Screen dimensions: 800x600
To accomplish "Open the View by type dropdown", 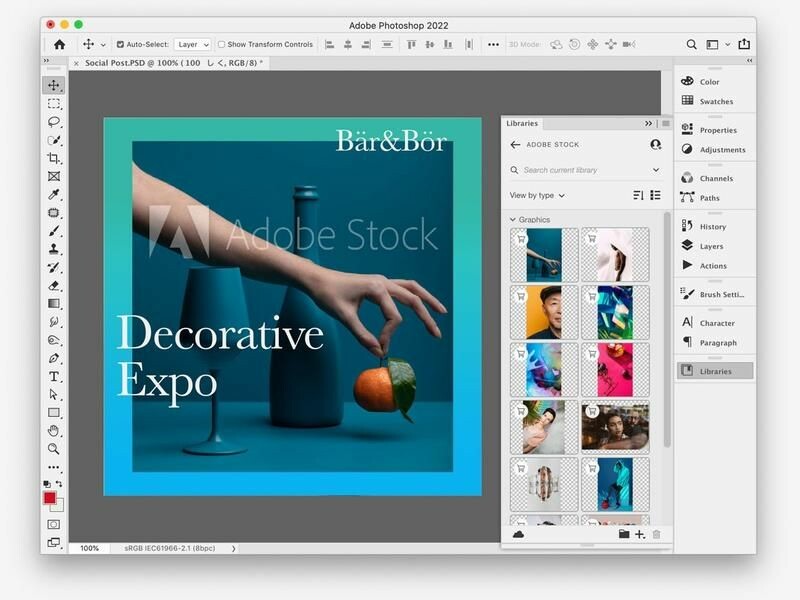I will coord(537,196).
